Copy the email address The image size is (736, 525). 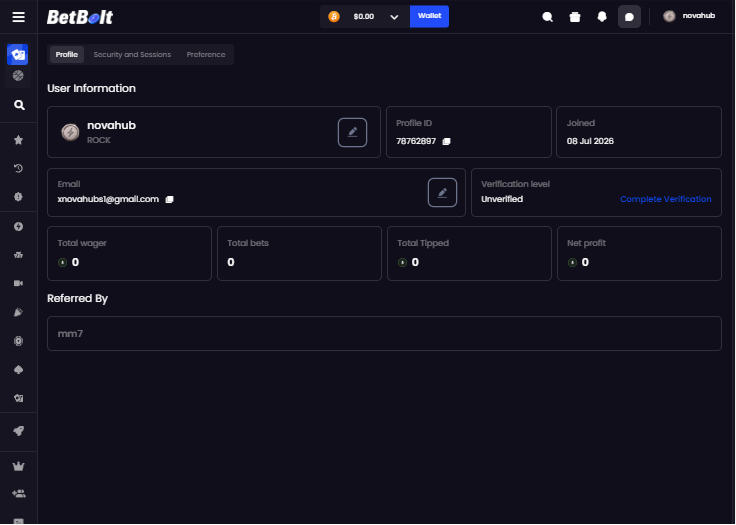(169, 200)
